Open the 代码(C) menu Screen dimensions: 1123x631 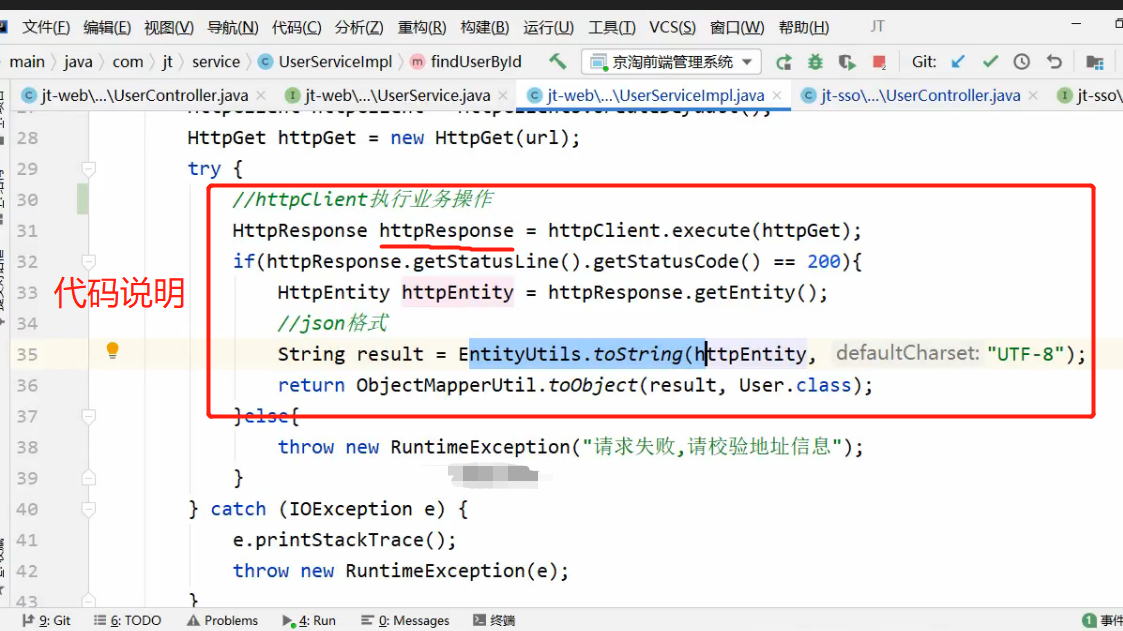coord(297,27)
